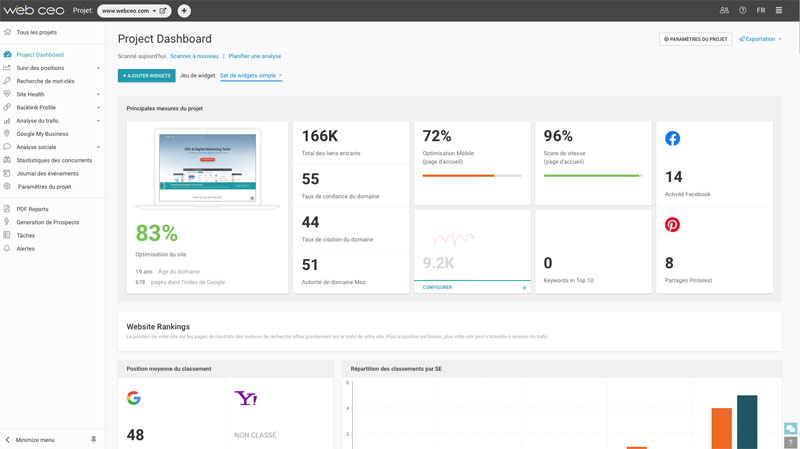Click the website laptop preview thumbnail
800x449 pixels.
pos(208,168)
